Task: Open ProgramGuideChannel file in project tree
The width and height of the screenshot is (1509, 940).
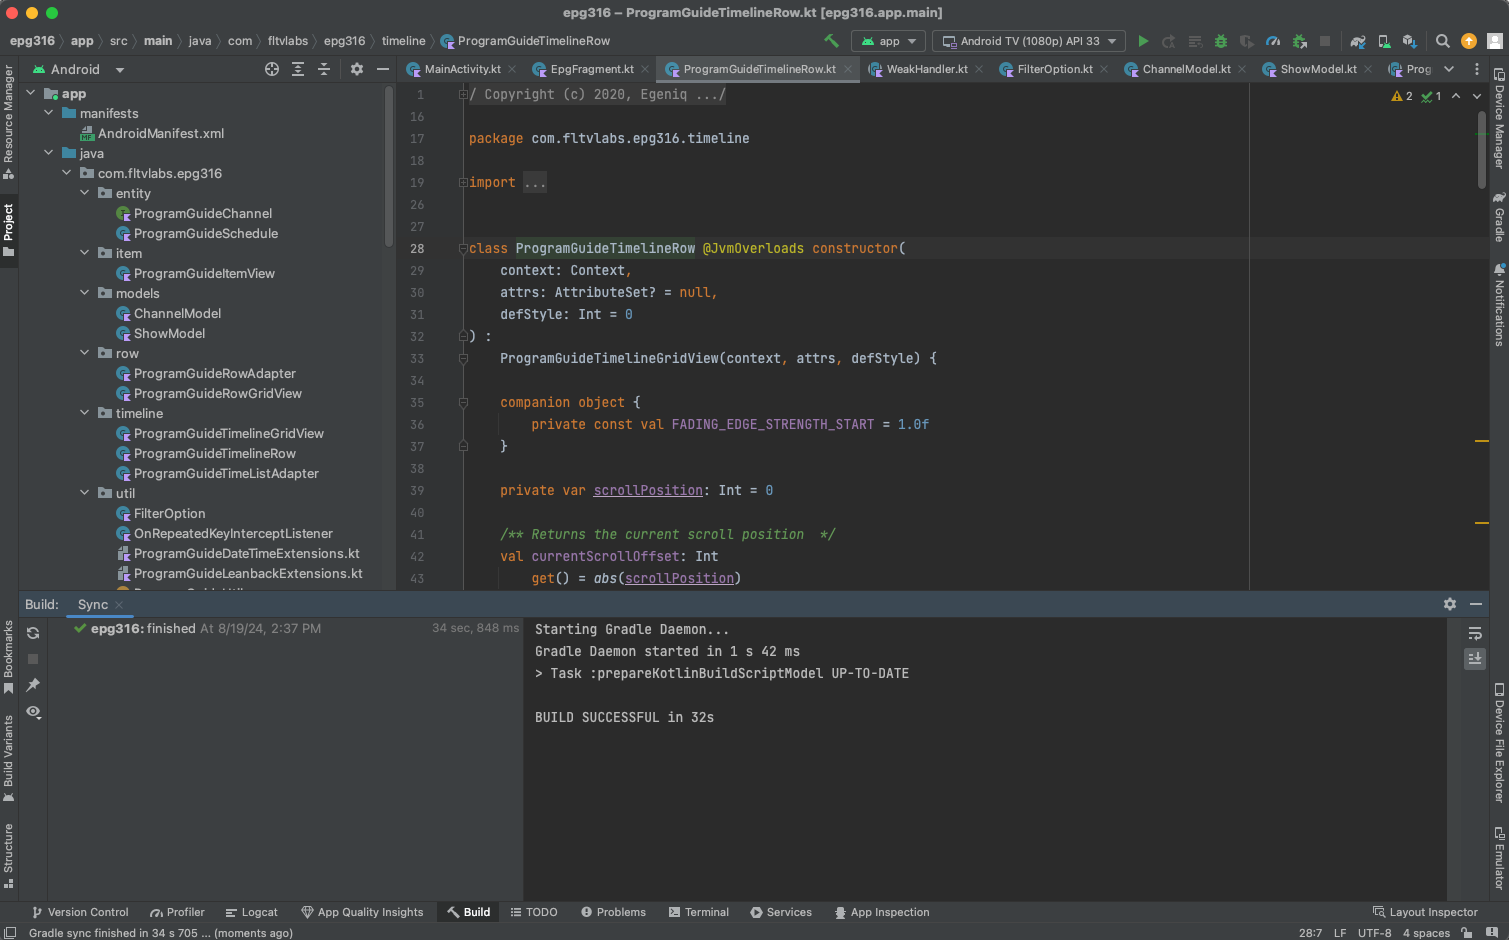Action: [x=202, y=213]
